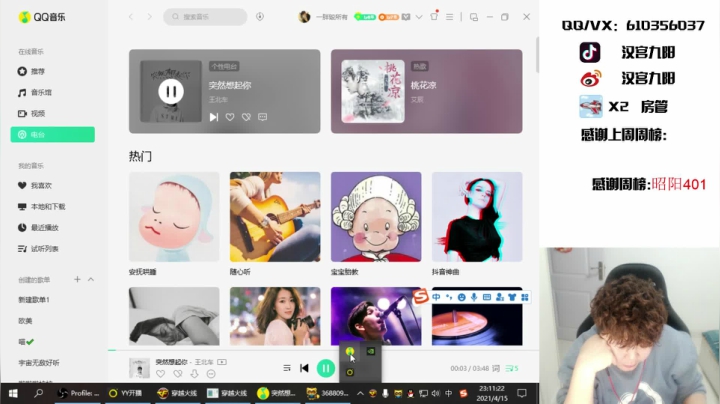720x404 pixels.
Task: Favorite current song in player bar
Action: click(160, 374)
